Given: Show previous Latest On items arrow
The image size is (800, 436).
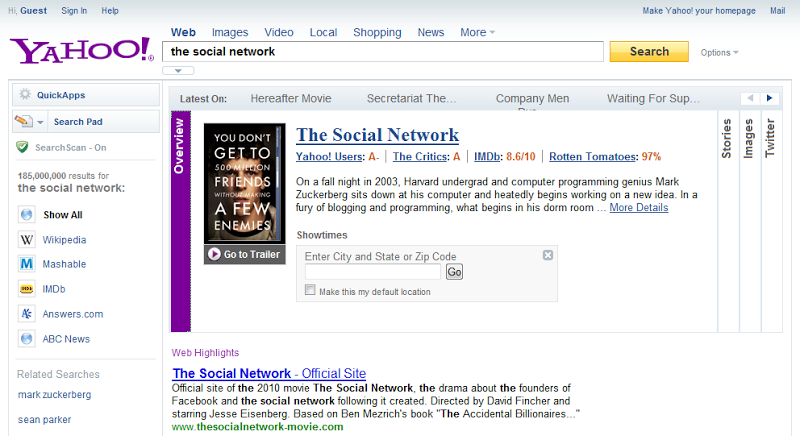Looking at the screenshot, I should pos(750,98).
